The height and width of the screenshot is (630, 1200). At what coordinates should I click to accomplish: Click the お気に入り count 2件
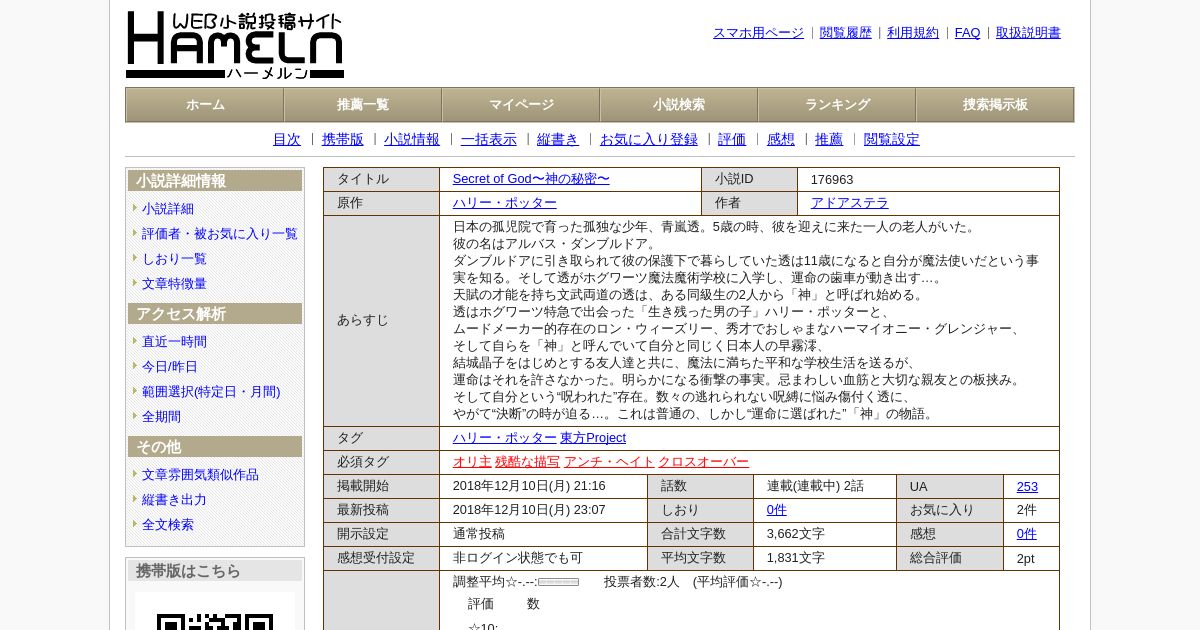point(1027,510)
